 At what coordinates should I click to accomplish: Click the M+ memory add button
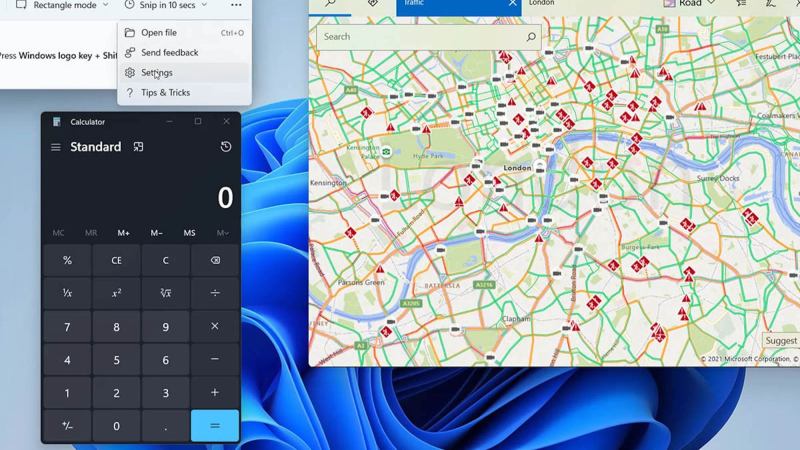[123, 233]
